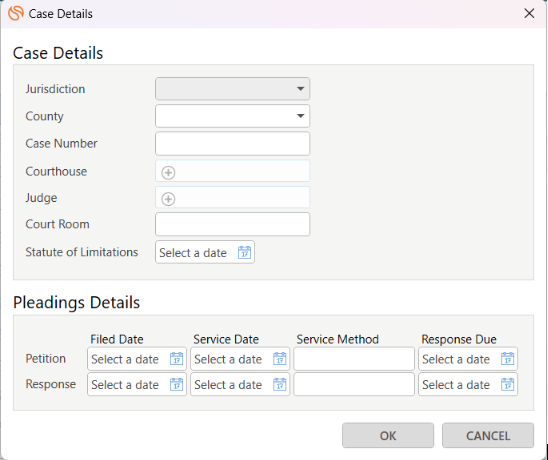The image size is (548, 460).
Task: Add a courthouse with the plus icon
Action: tap(168, 172)
